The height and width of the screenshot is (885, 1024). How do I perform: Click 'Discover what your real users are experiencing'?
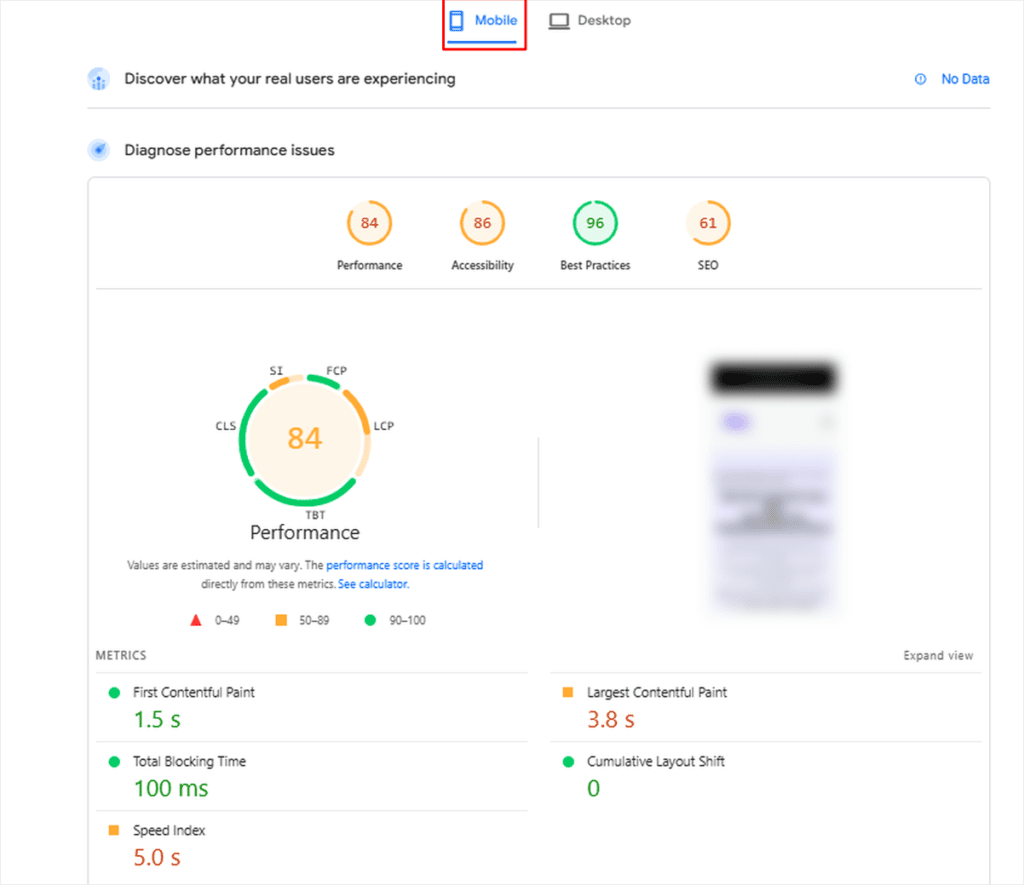(x=290, y=79)
